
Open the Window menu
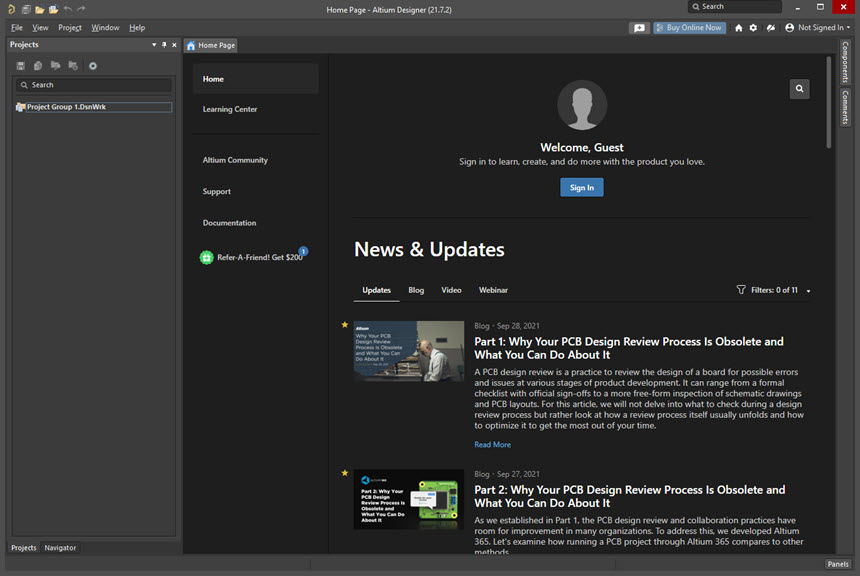click(105, 27)
